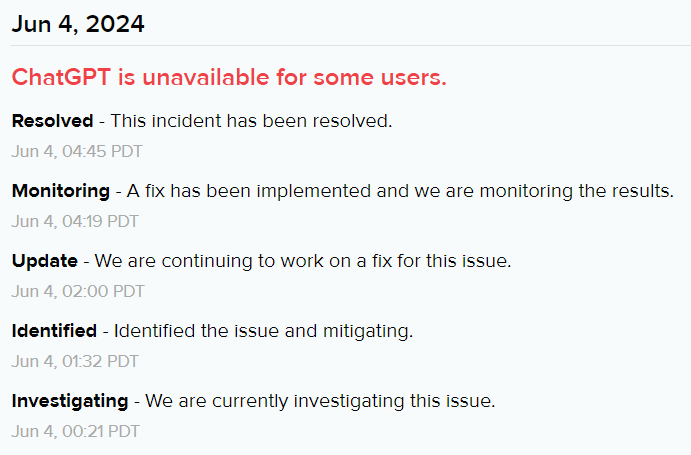Click the 'Jun 4, 02:00 PDT' timestamp
Image resolution: width=691 pixels, height=455 pixels.
tap(77, 291)
